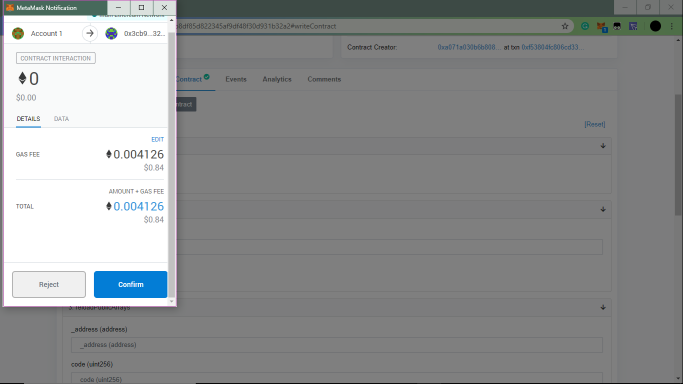The image size is (683, 384).
Task: Click the code (uint256) input field
Action: coord(337,378)
